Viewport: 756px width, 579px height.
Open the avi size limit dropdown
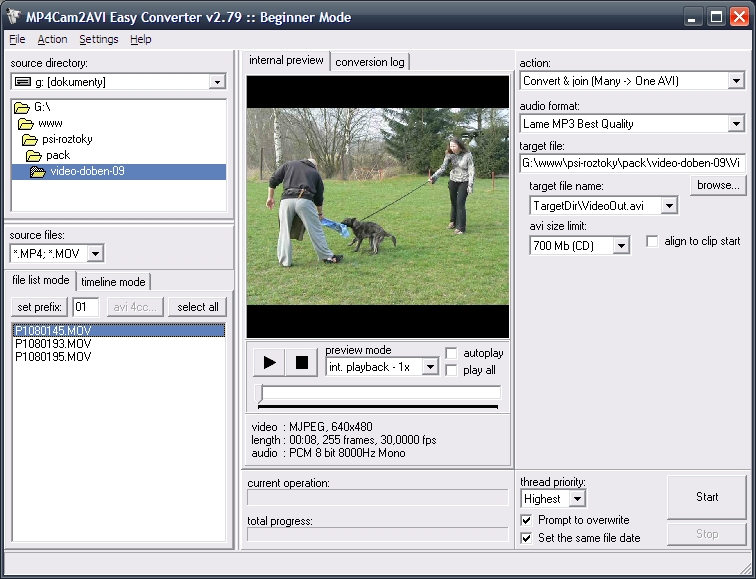coord(620,246)
